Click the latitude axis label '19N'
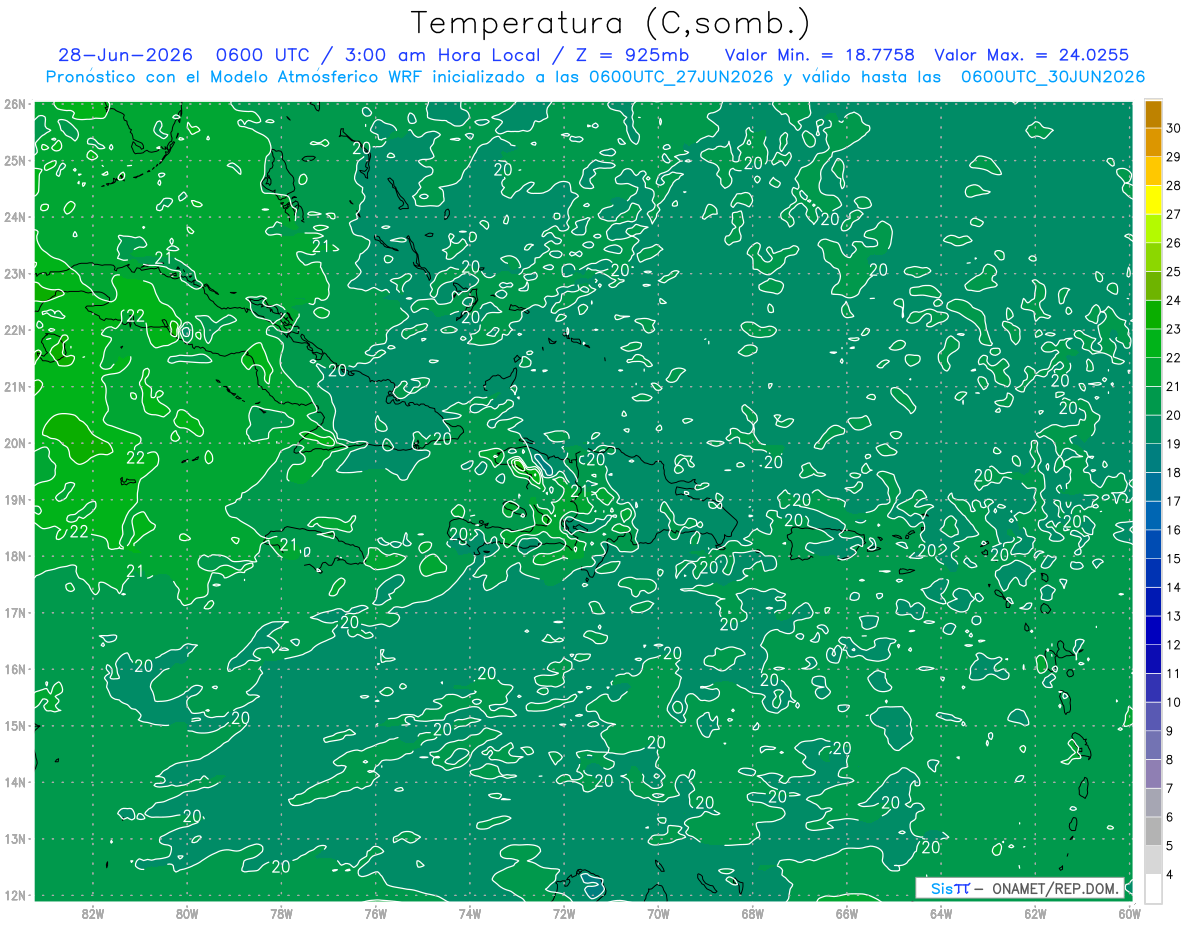Viewport: 1200px width, 927px height. (x=15, y=500)
